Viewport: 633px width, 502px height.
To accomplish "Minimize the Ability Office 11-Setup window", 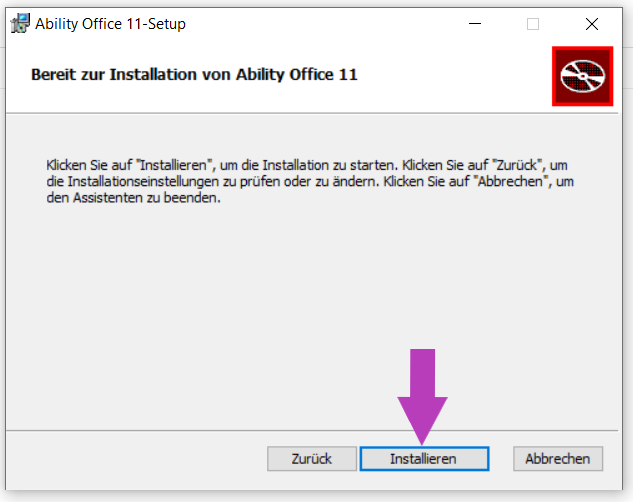I will coord(475,24).
